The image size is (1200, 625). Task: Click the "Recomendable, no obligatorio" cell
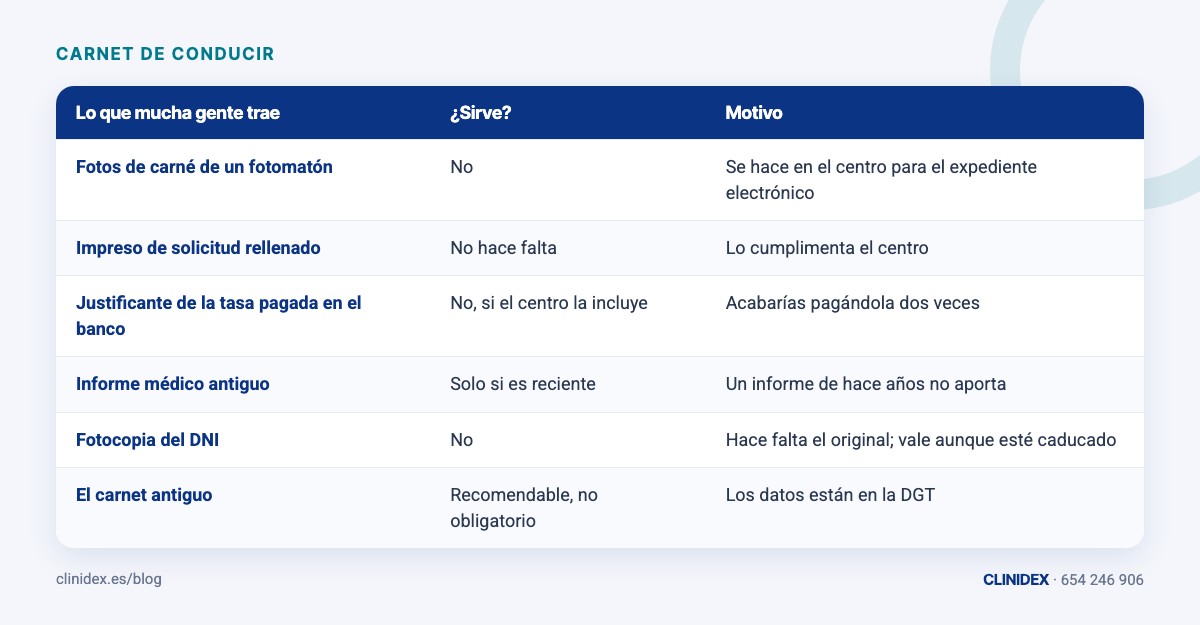tap(524, 508)
